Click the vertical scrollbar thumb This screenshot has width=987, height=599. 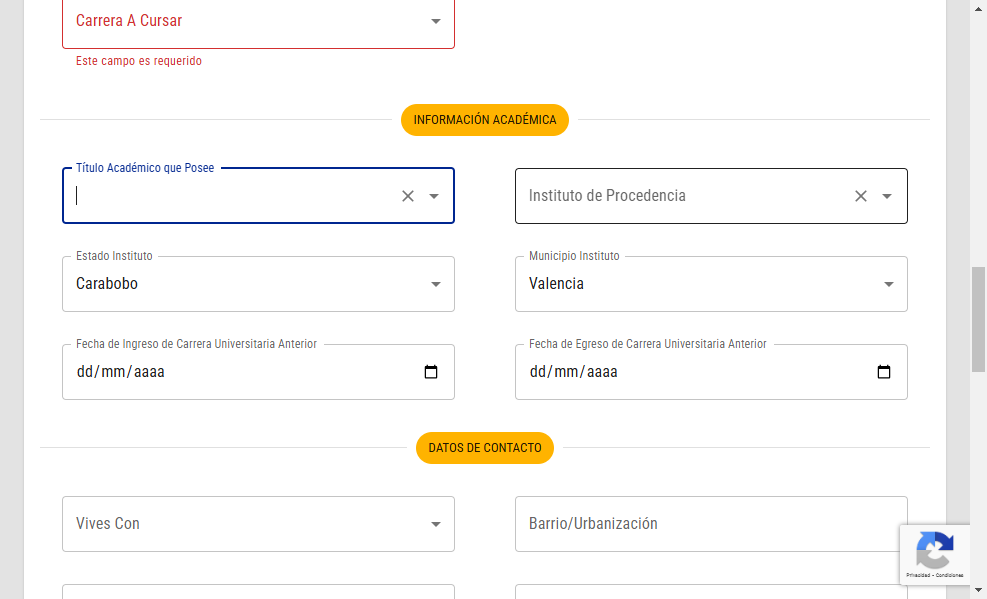(978, 319)
